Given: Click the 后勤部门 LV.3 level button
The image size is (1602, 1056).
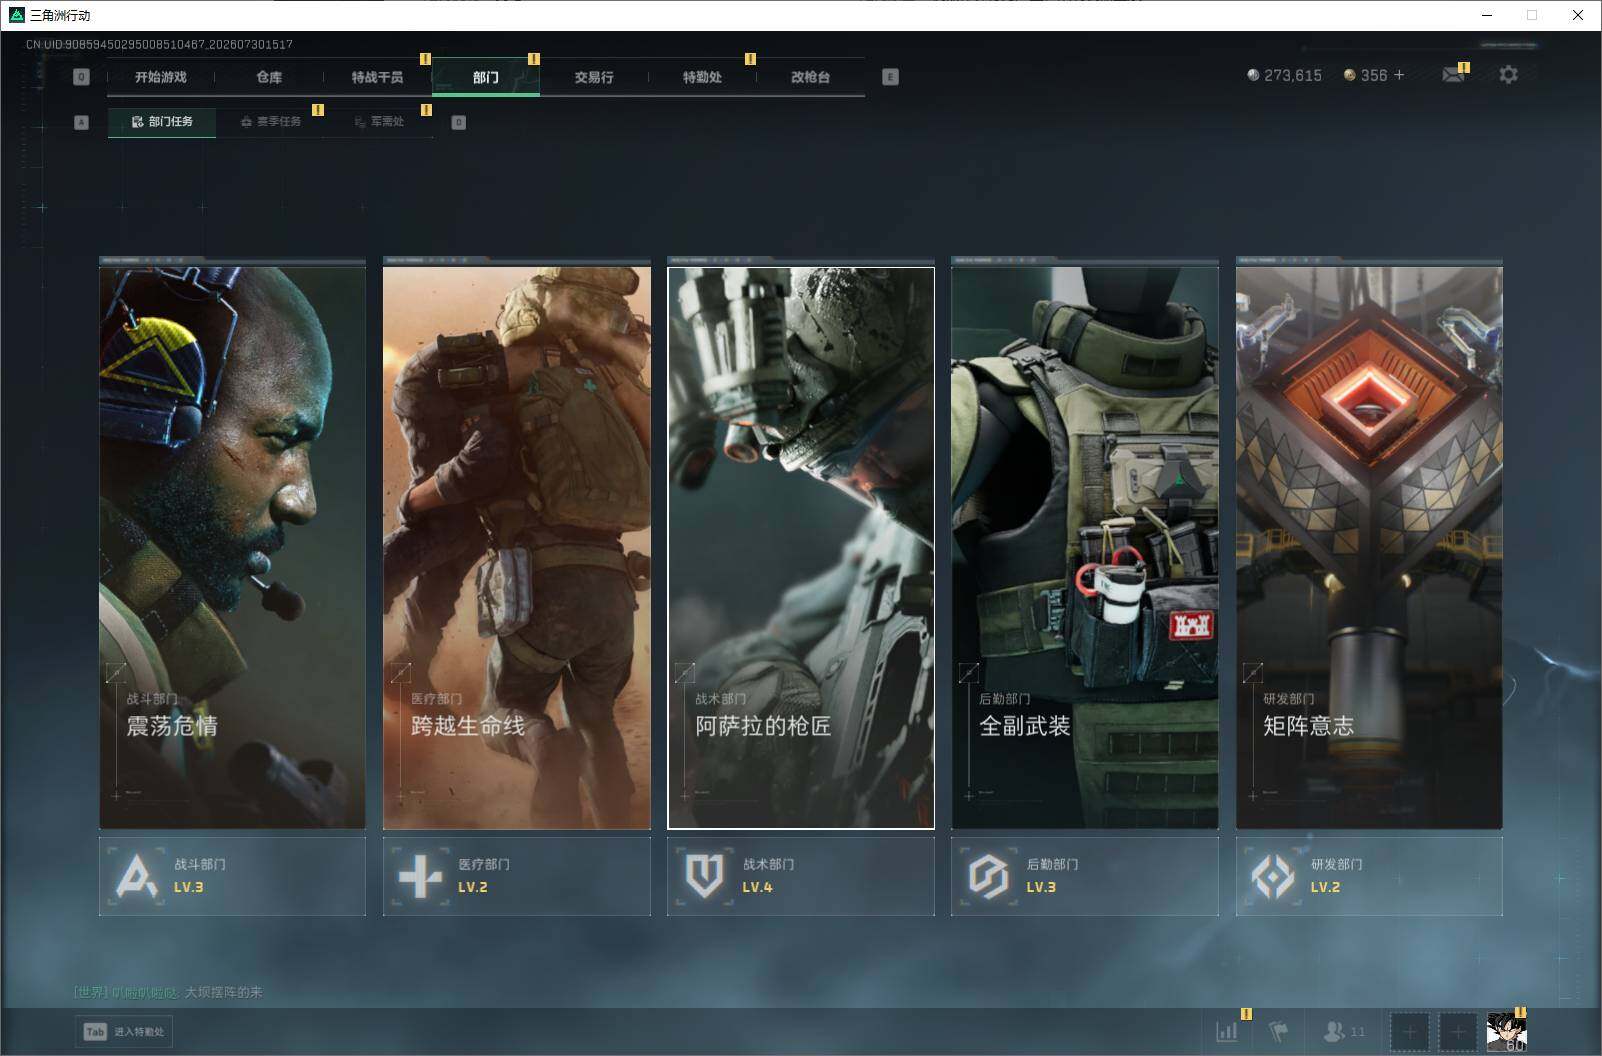Looking at the screenshot, I should point(1085,876).
